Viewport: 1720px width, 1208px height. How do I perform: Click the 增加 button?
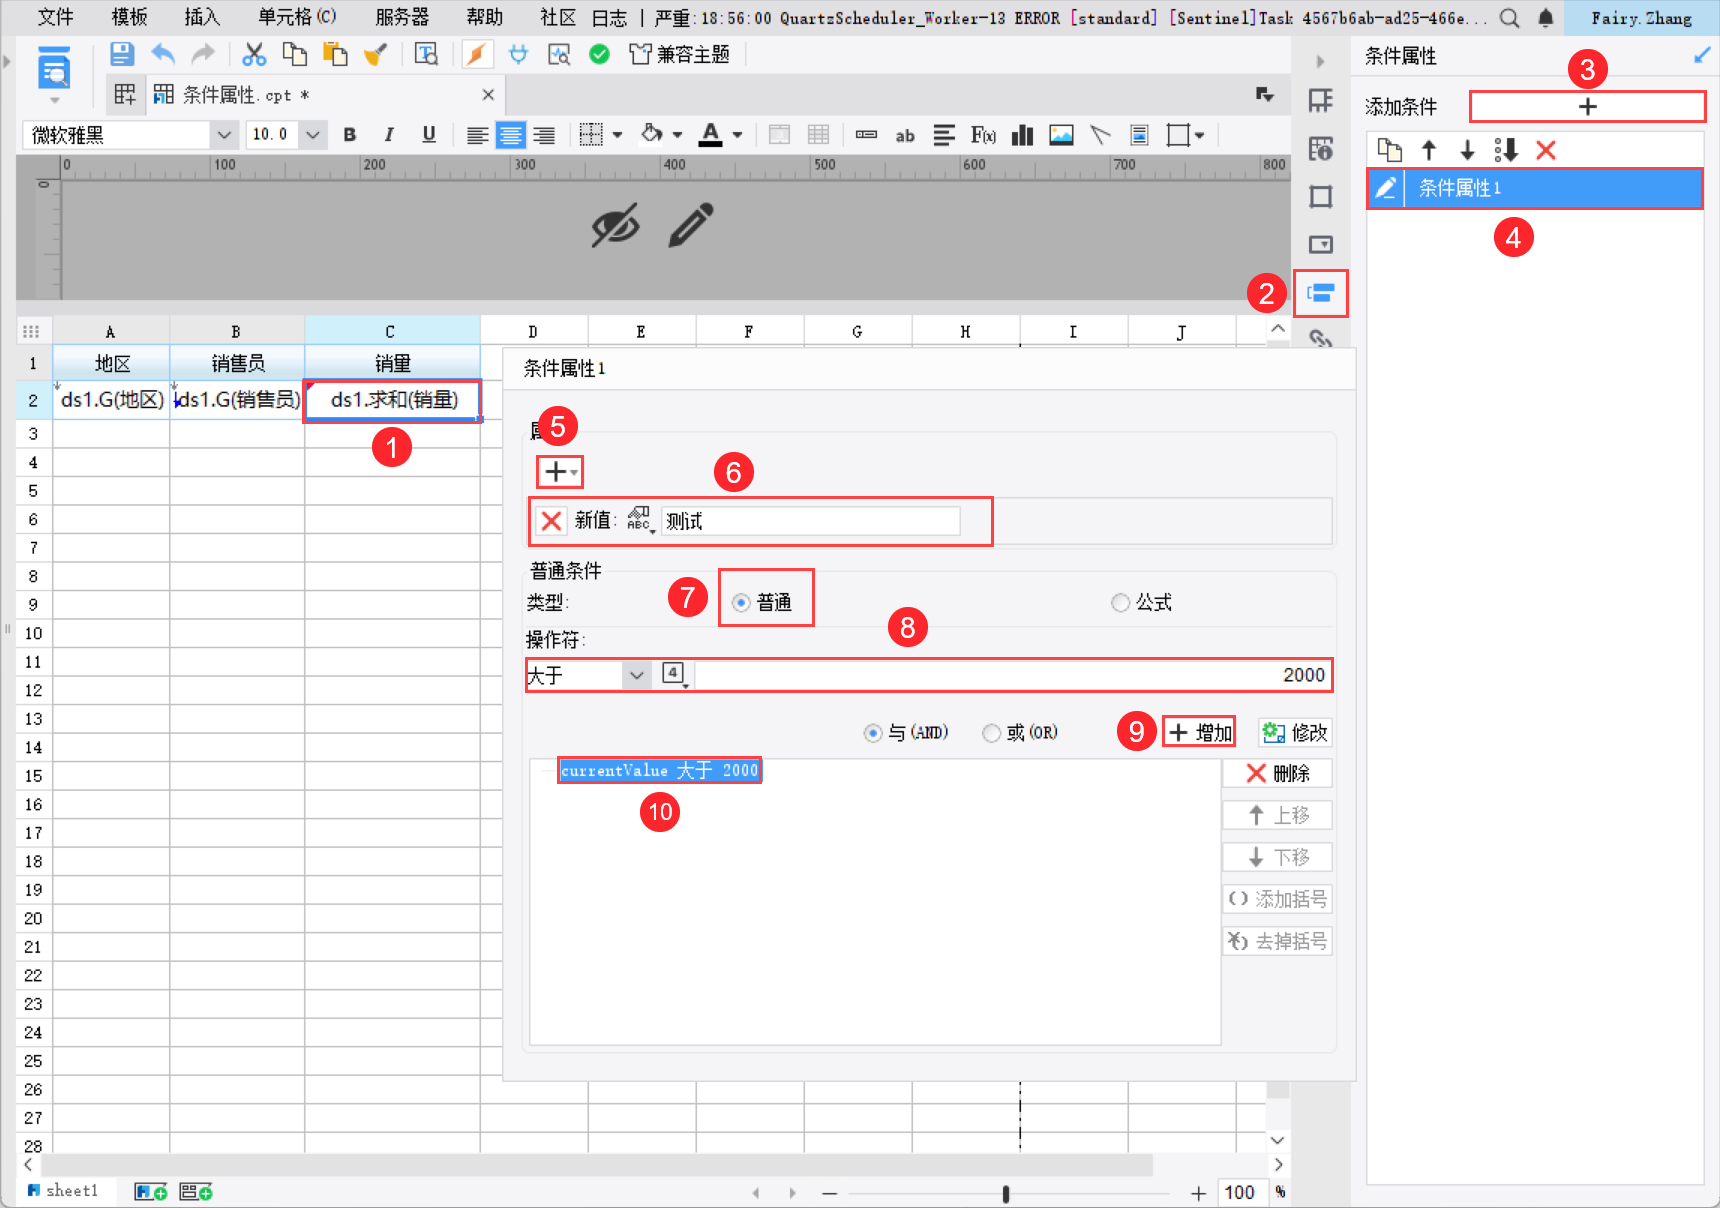tap(1199, 733)
